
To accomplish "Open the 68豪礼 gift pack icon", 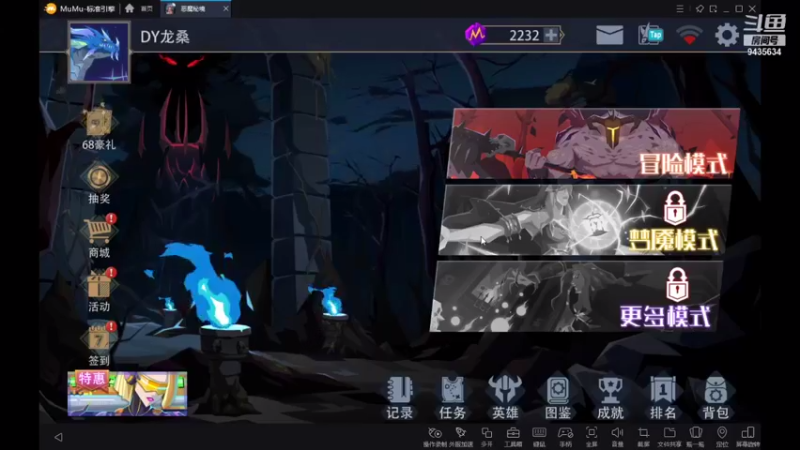I will click(98, 128).
